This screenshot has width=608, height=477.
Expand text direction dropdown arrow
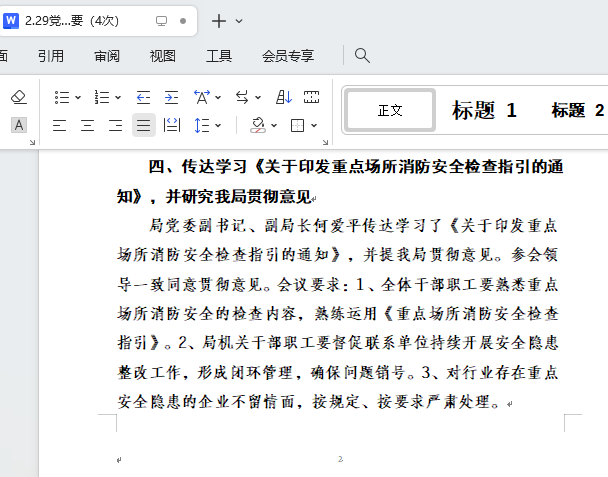click(x=258, y=97)
